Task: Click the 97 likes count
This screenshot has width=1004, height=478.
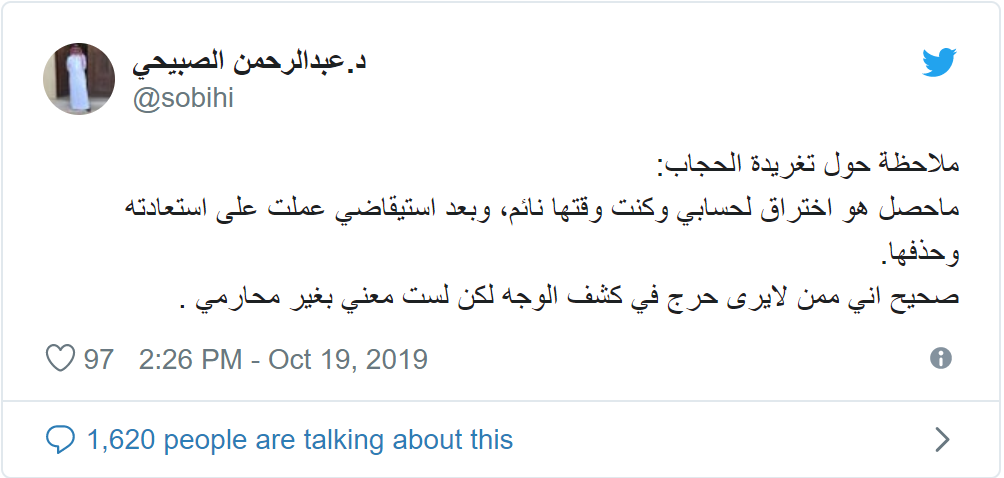Action: (99, 359)
